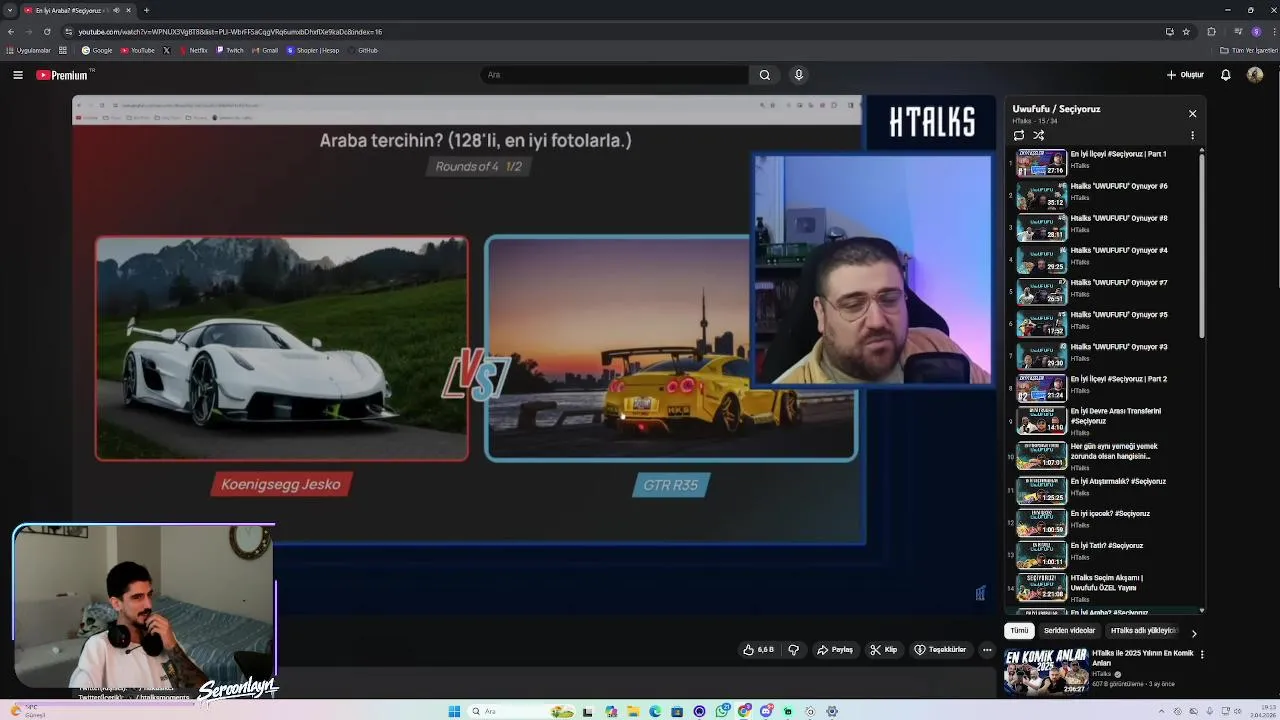This screenshot has width=1280, height=720.
Task: Open a new browser tab
Action: click(146, 10)
